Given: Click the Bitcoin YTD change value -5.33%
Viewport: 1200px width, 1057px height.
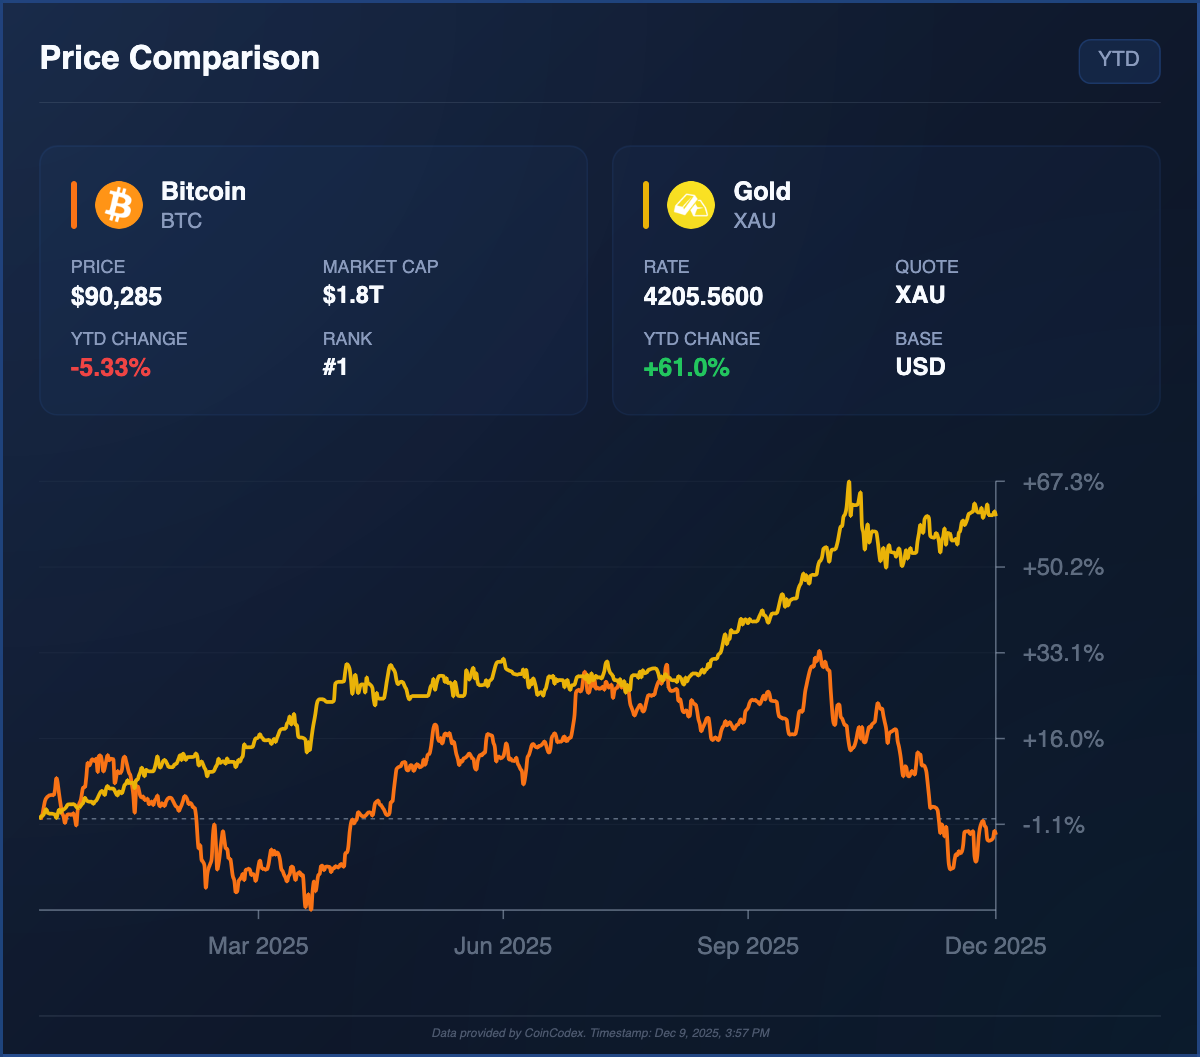Looking at the screenshot, I should (x=110, y=367).
